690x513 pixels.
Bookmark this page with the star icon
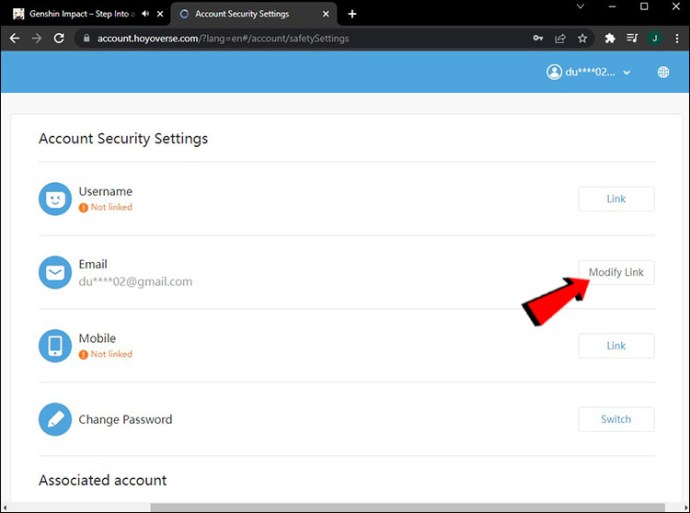[582, 38]
